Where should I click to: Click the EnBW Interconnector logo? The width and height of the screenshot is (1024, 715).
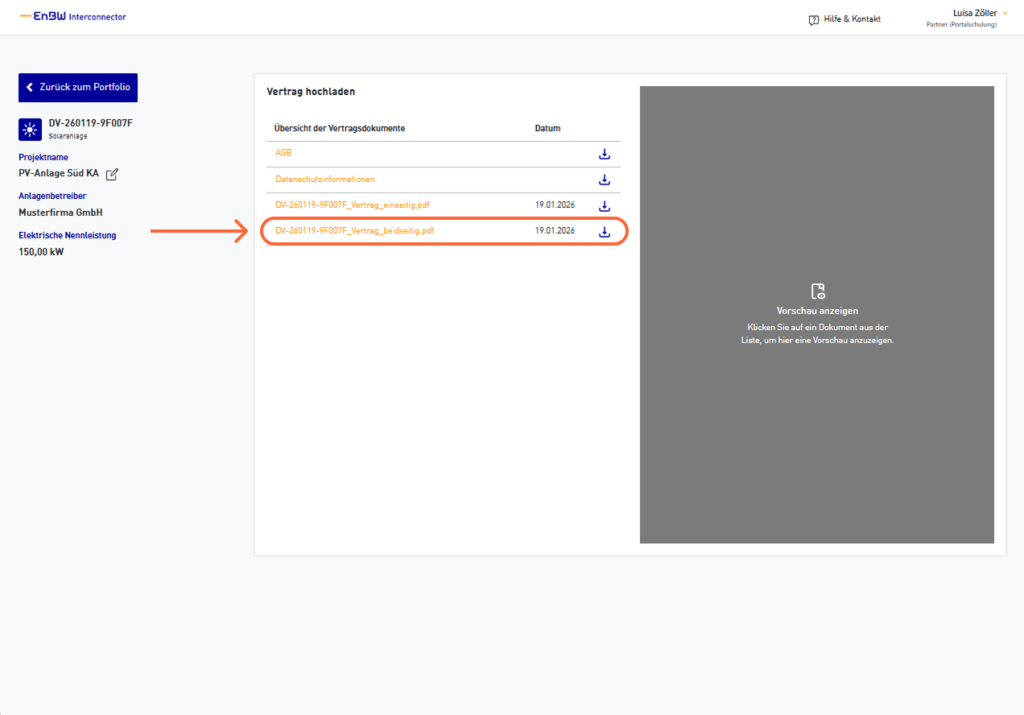point(73,17)
